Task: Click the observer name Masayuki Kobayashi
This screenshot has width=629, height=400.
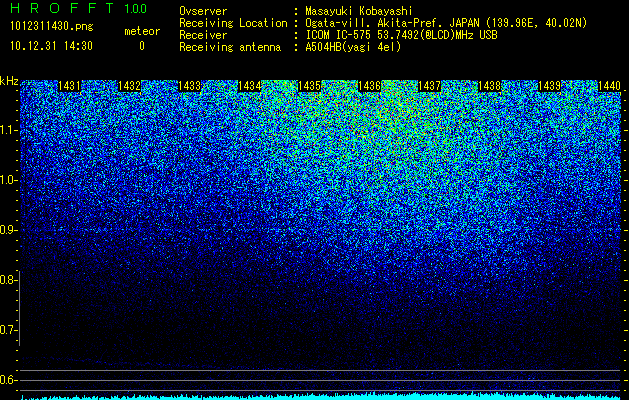Action: point(359,11)
